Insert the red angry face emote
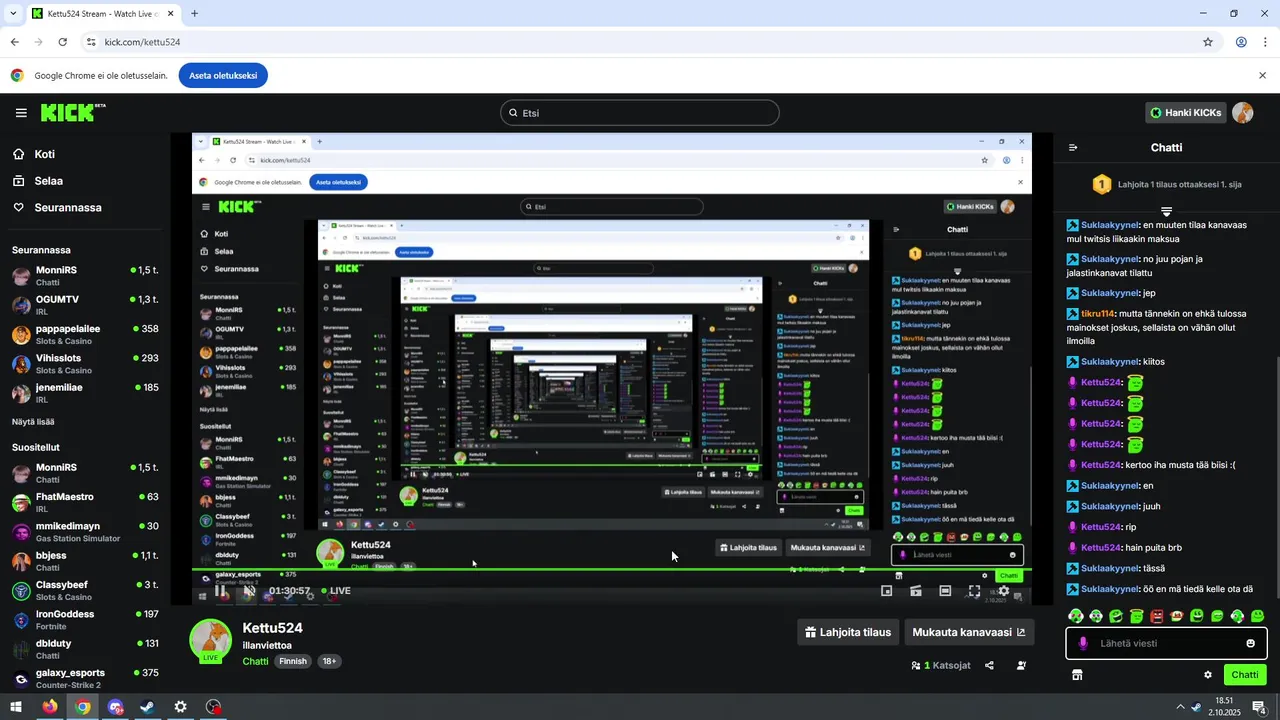 (x=1157, y=616)
